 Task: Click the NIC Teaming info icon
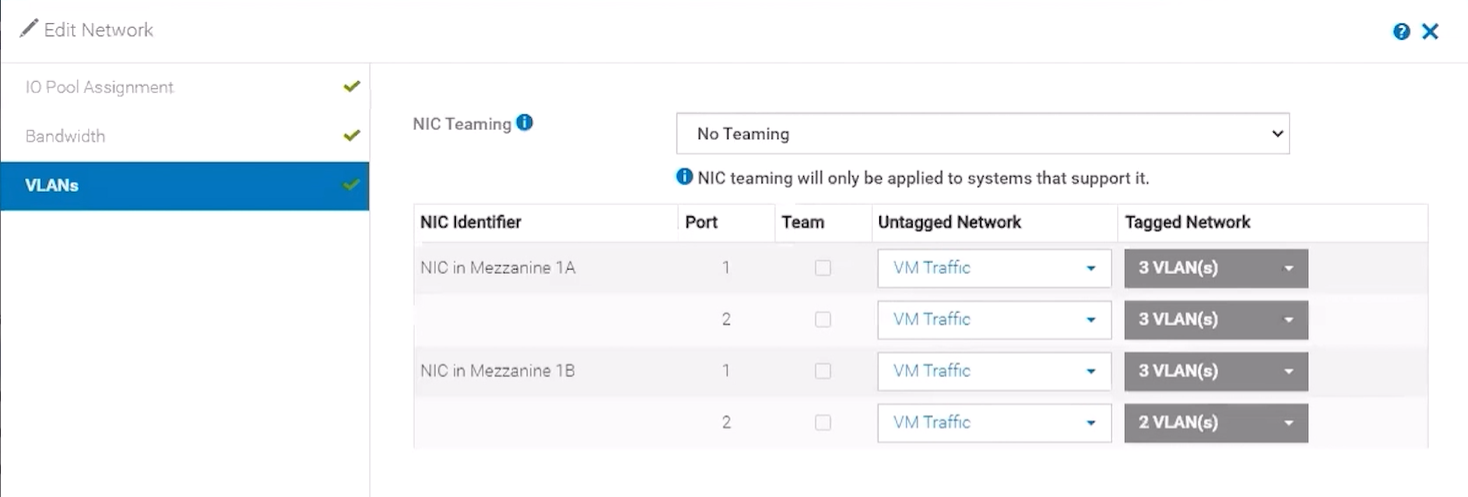point(525,123)
